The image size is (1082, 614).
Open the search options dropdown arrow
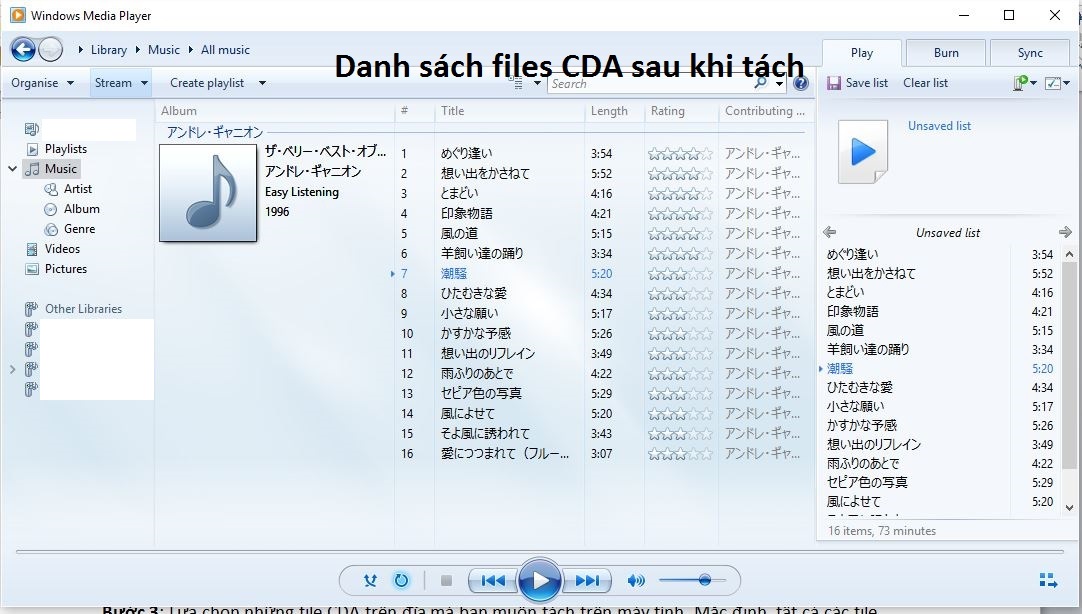click(x=779, y=83)
